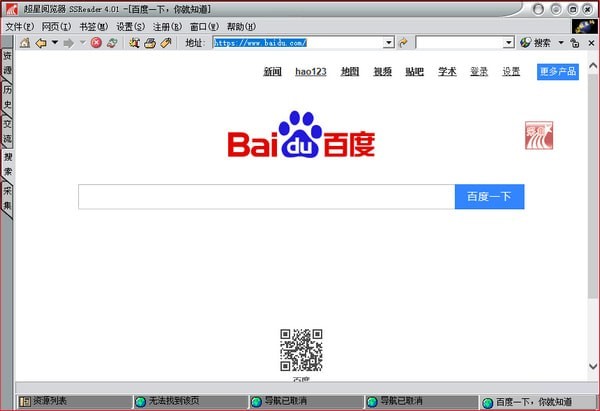Click the red seal icon beside Baidu logo
Viewport: 600px width, 411px height.
click(x=538, y=138)
